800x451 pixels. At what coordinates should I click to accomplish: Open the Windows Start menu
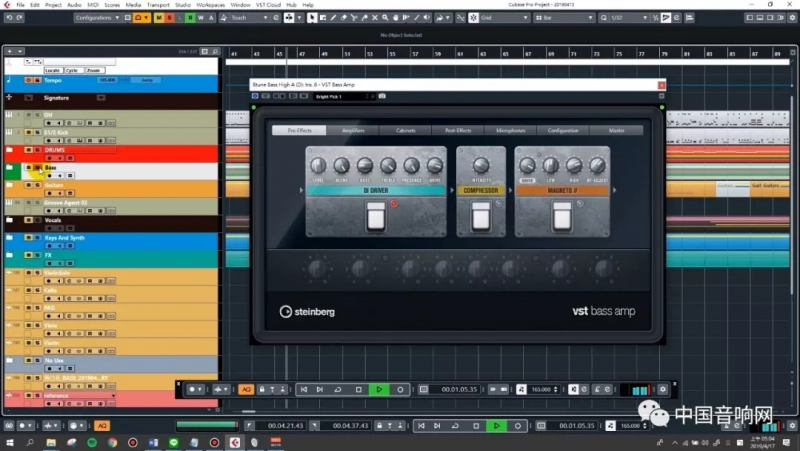10,442
